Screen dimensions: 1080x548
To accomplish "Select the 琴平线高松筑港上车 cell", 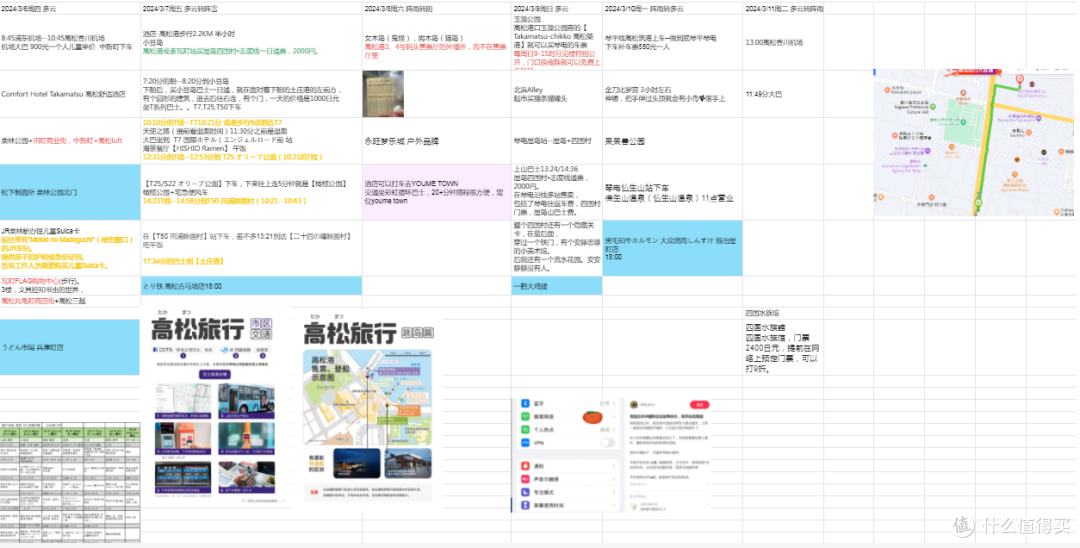I will tap(672, 42).
